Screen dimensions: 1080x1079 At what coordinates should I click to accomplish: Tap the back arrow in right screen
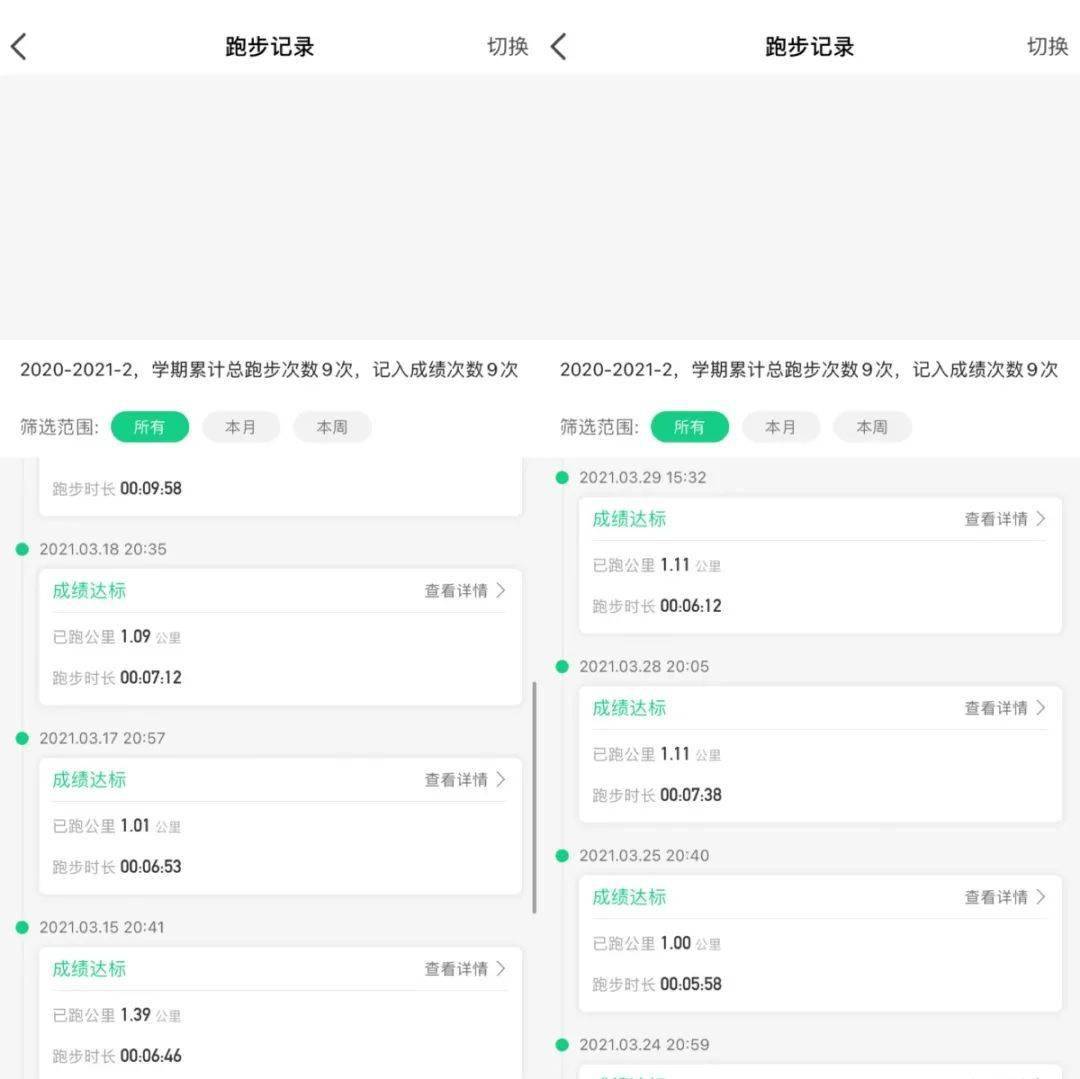[559, 47]
